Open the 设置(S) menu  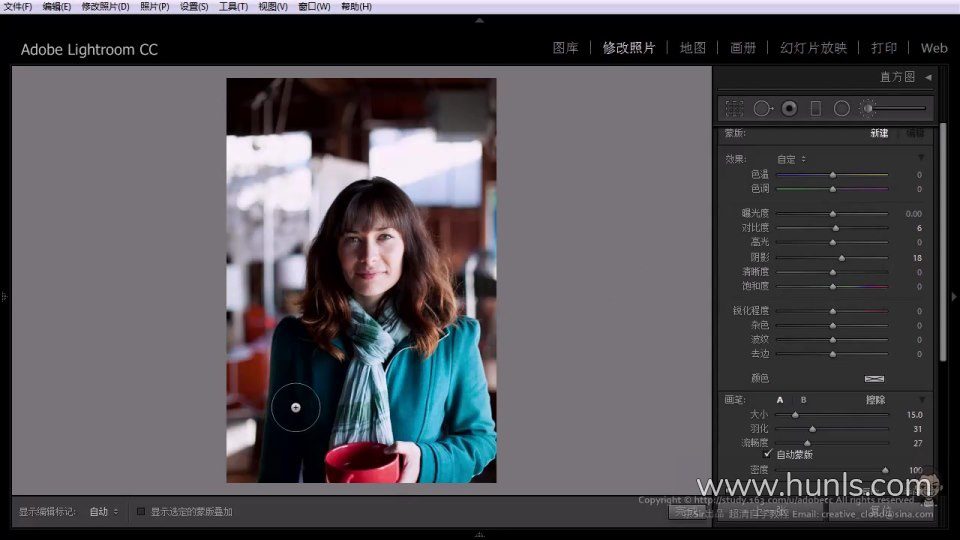193,7
